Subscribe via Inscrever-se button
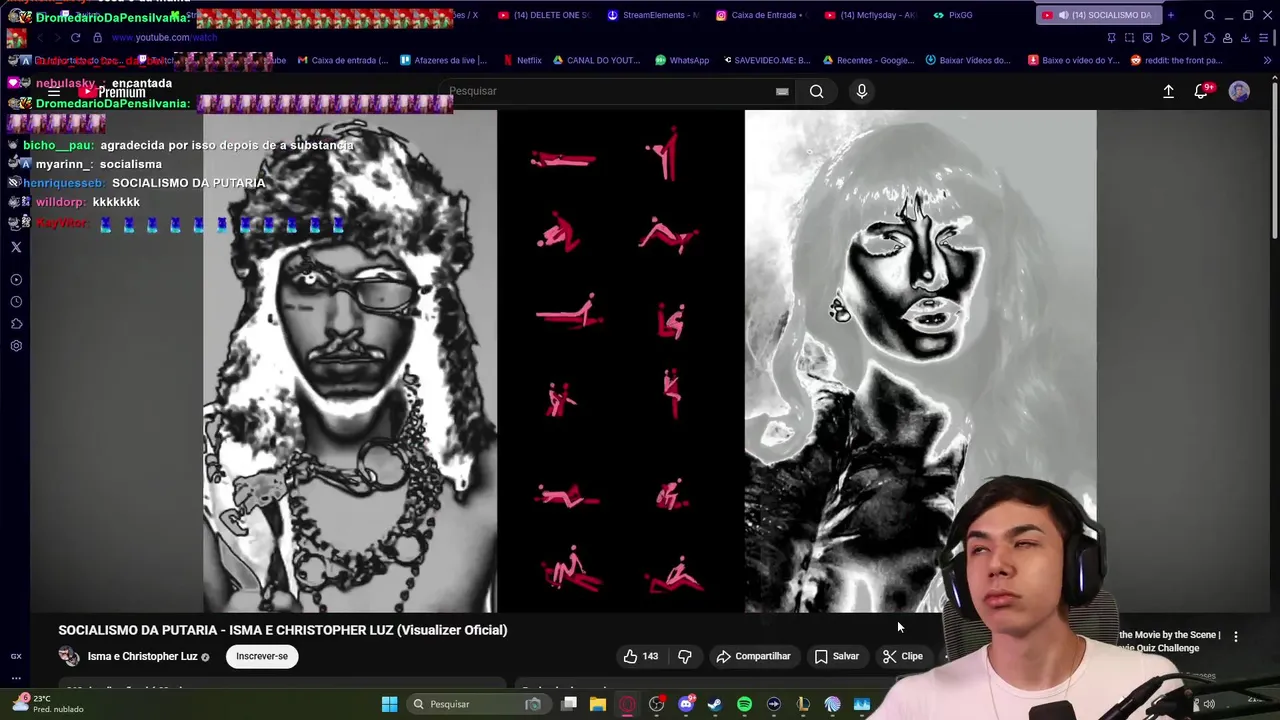This screenshot has height=720, width=1280. 262,656
